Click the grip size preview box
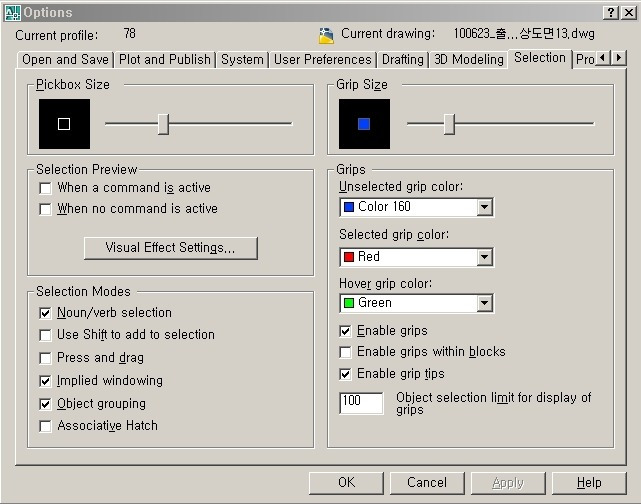 pos(364,124)
